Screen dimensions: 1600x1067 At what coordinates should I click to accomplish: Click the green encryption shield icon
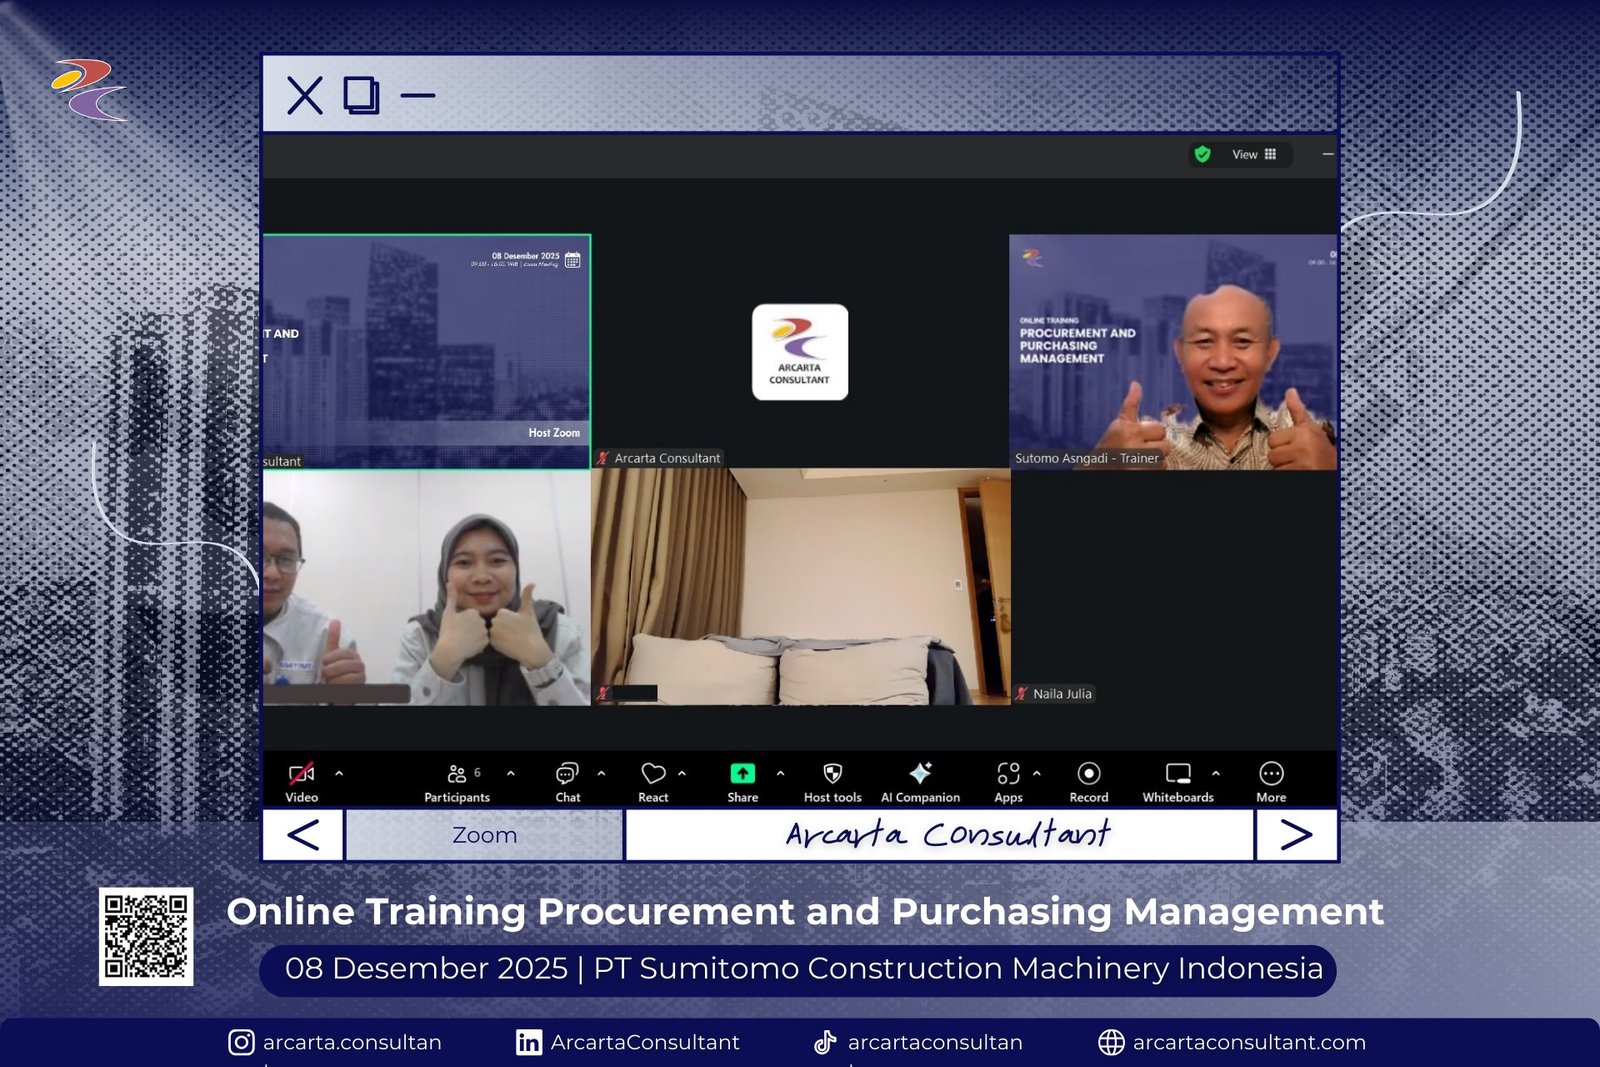pyautogui.click(x=1202, y=154)
